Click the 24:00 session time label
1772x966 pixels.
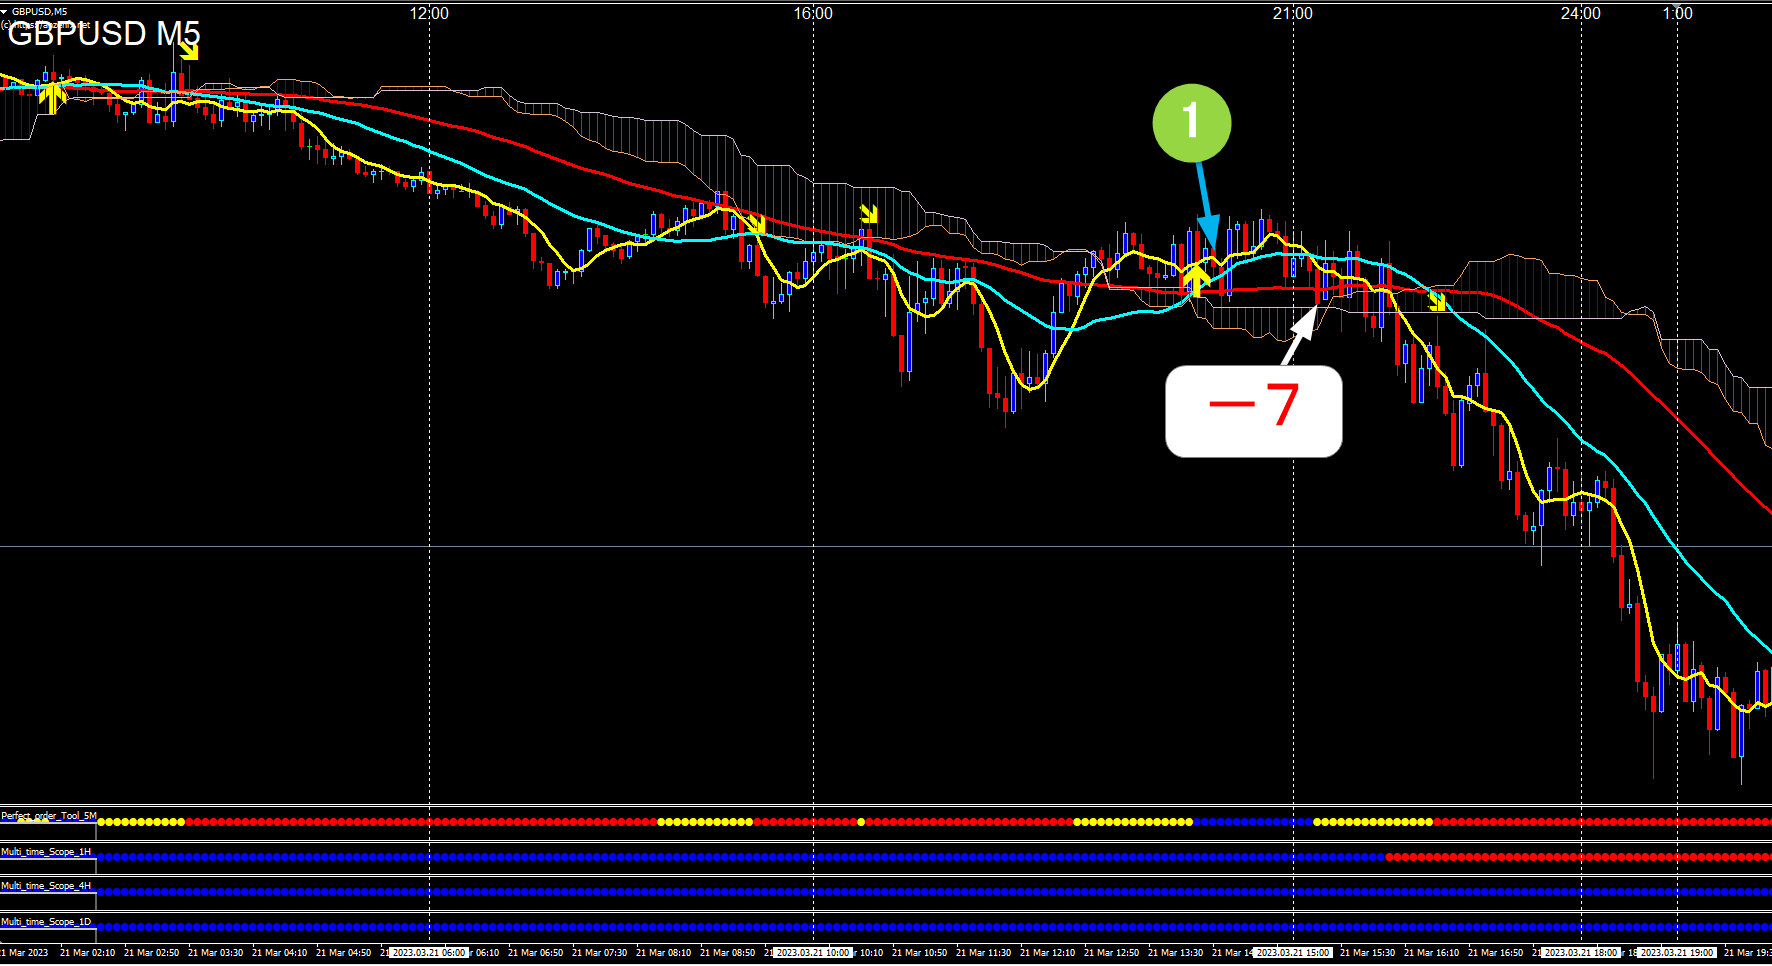1581,13
